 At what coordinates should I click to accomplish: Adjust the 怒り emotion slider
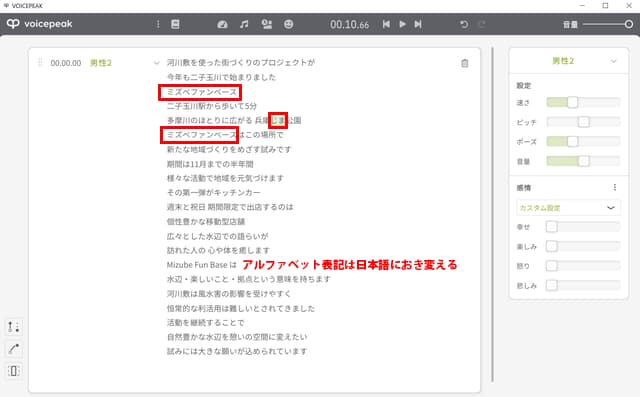[x=583, y=266]
